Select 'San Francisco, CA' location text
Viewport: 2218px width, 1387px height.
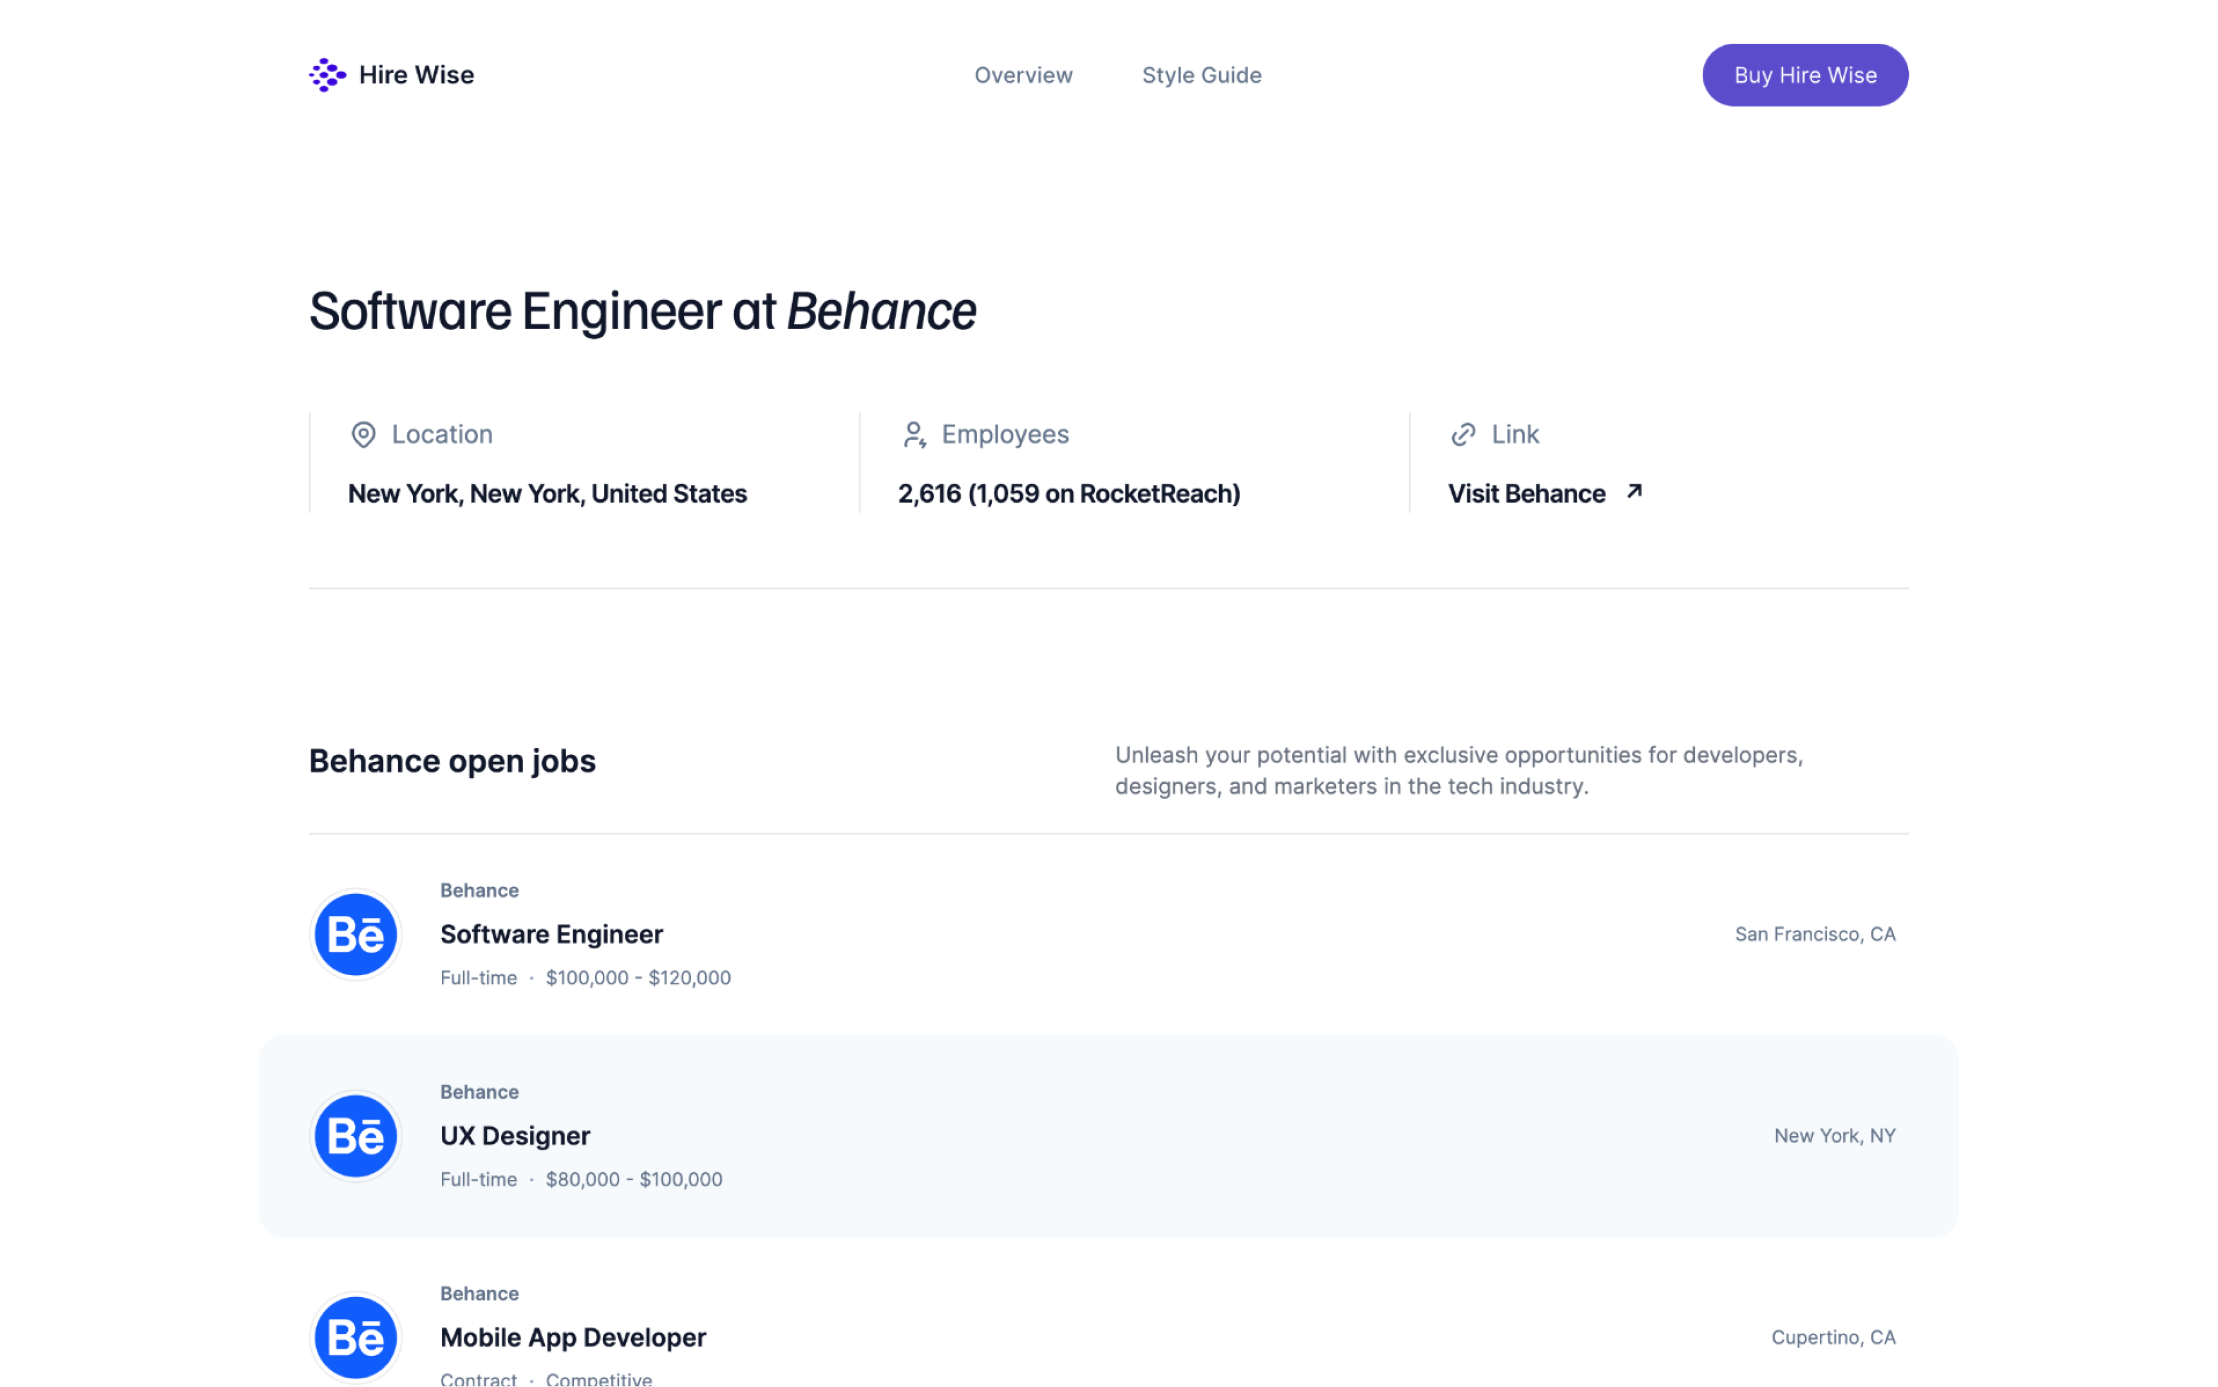coord(1815,934)
